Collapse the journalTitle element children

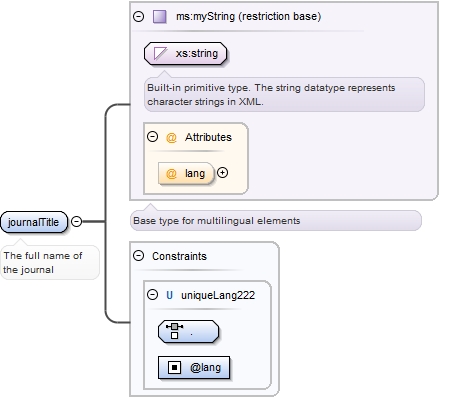[x=77, y=221]
